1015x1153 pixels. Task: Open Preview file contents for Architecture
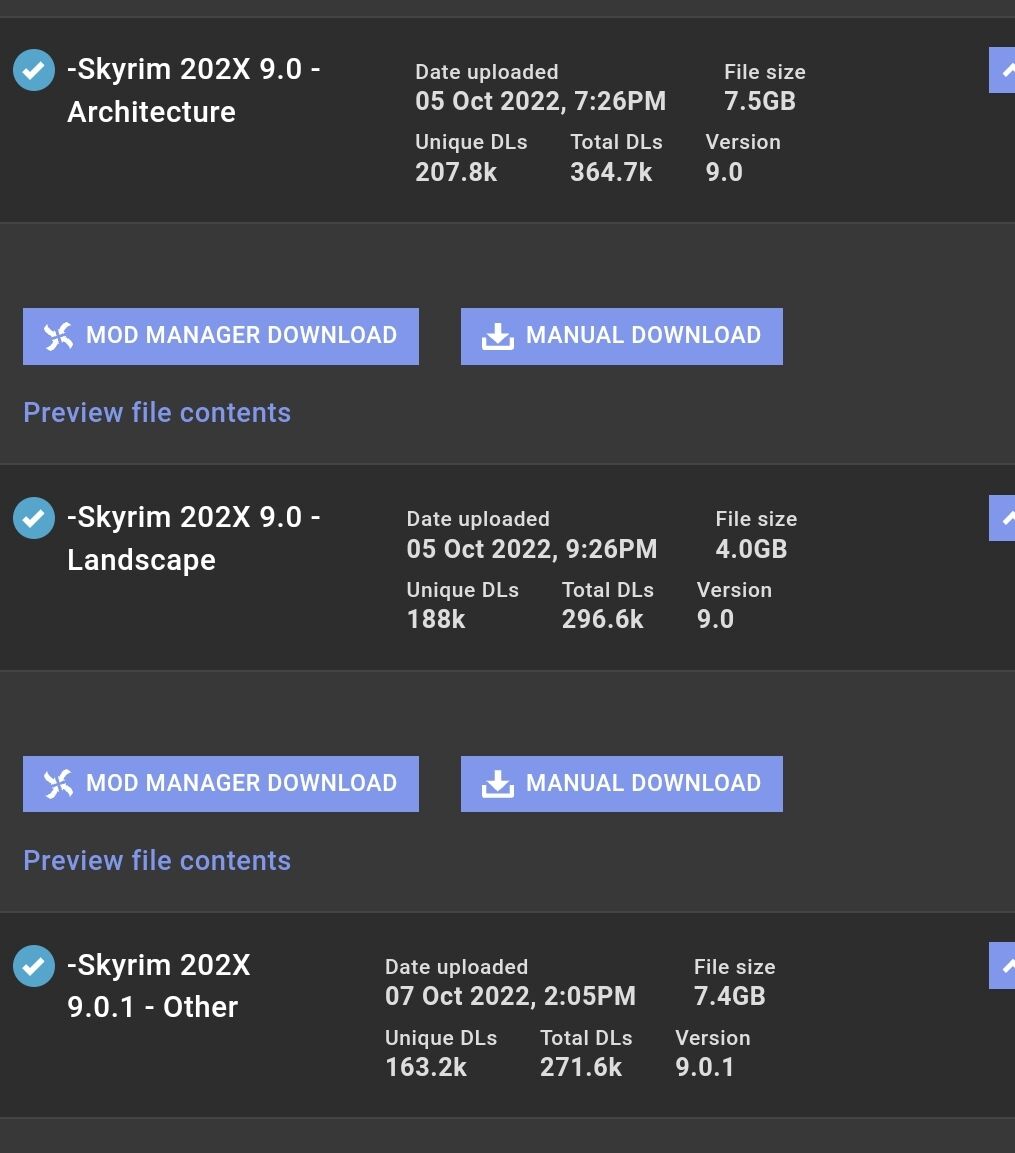point(157,413)
